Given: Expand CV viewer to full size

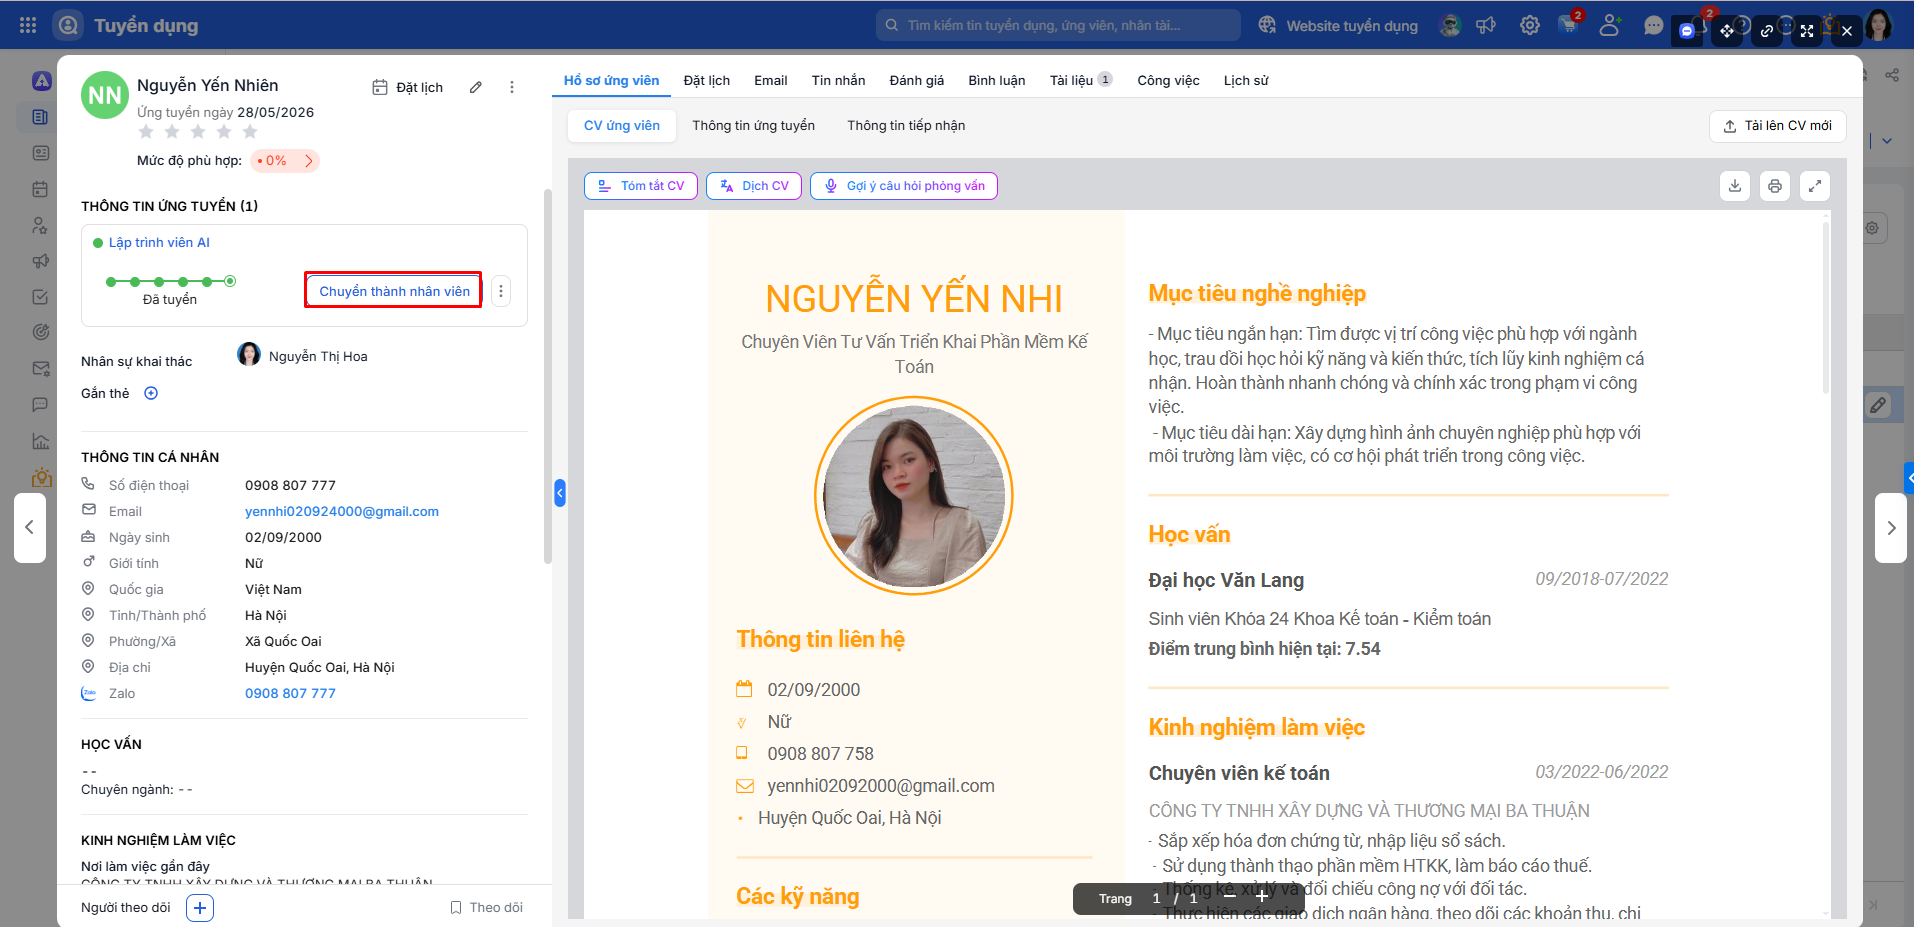Looking at the screenshot, I should click(1815, 186).
